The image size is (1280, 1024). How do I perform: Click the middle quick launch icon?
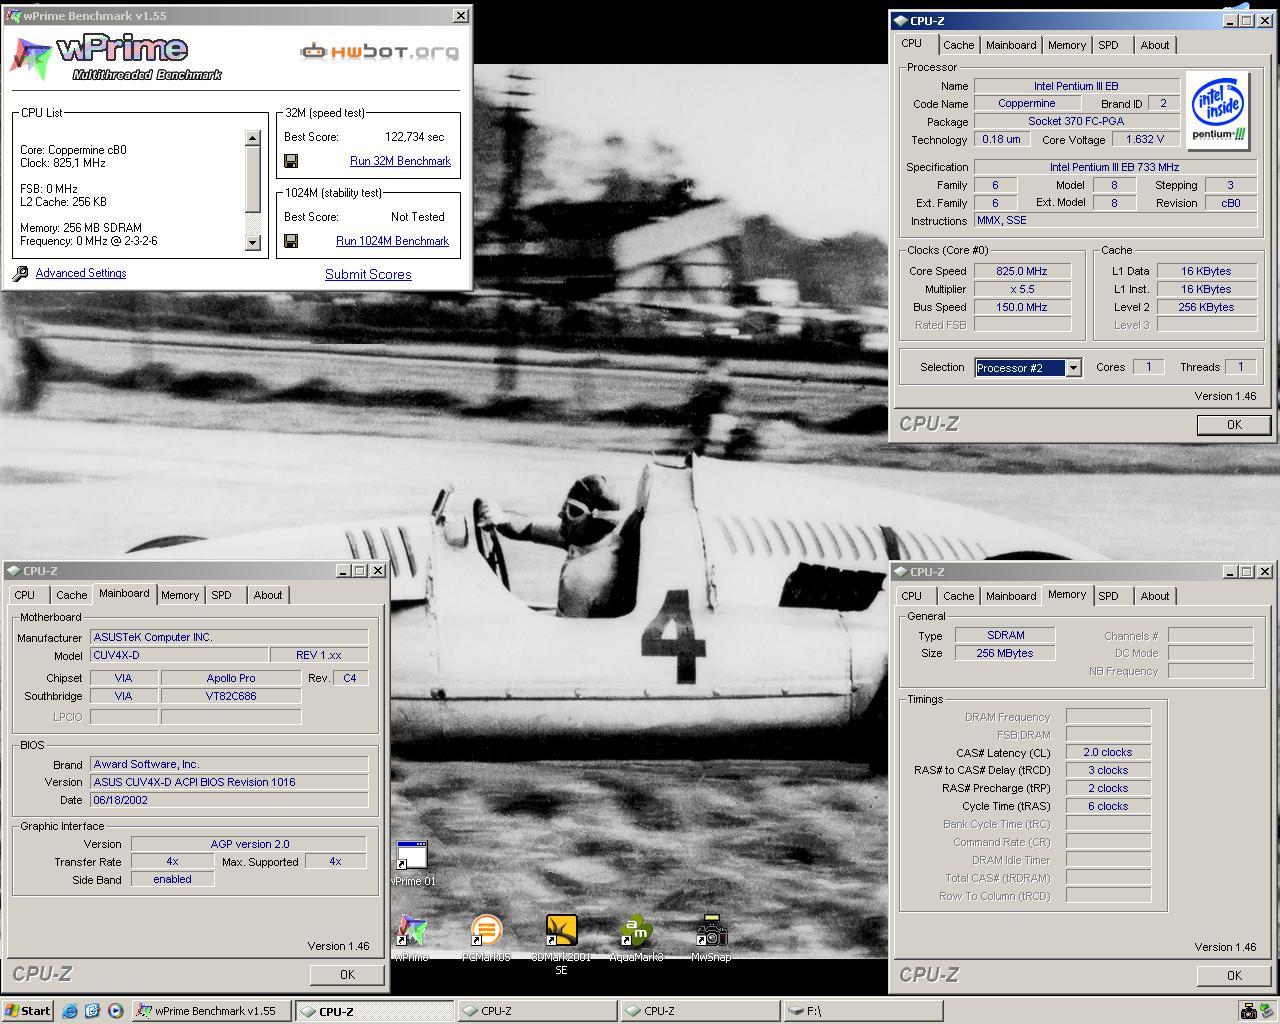(x=92, y=1011)
